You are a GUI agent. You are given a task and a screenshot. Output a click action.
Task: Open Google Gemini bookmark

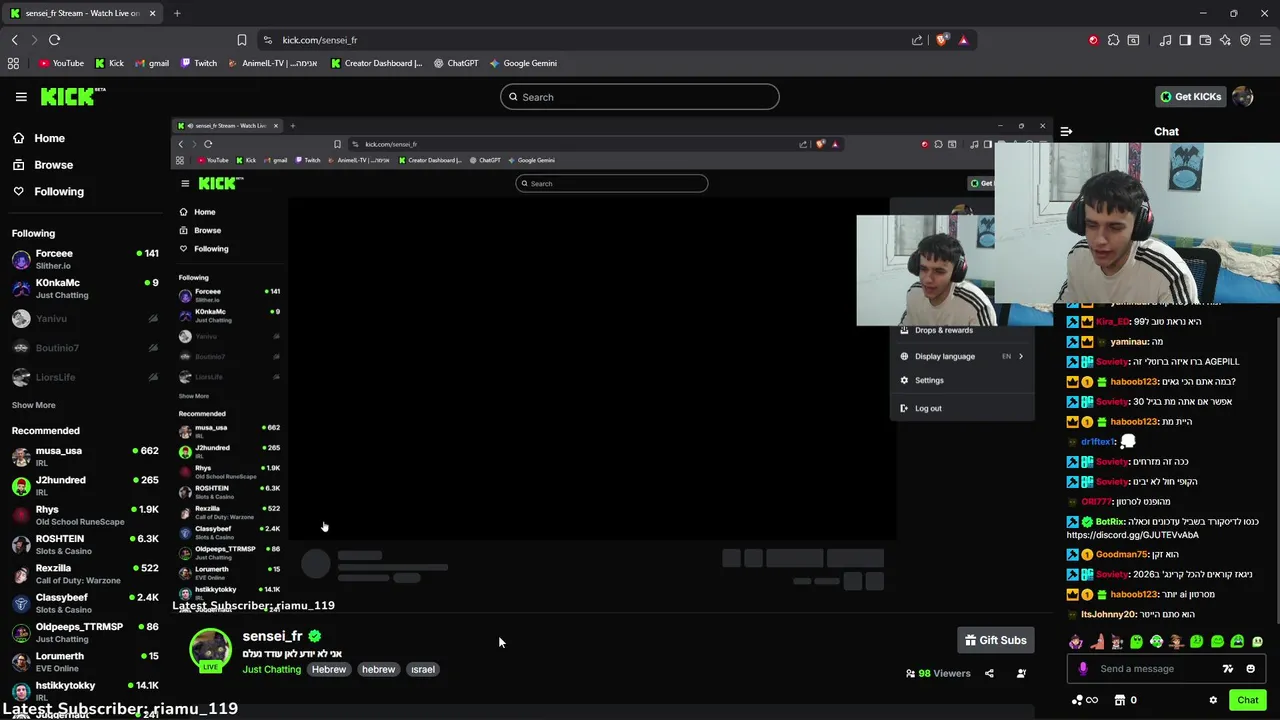[523, 63]
